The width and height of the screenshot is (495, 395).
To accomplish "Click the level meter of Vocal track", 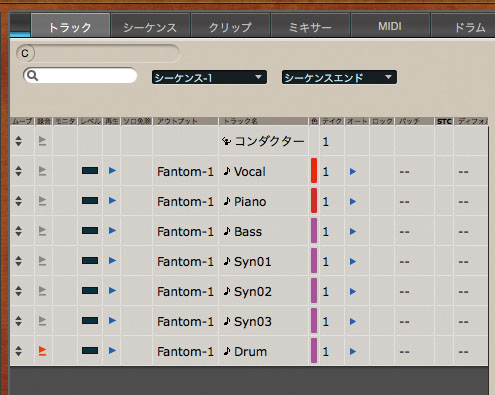I will 90,171.
